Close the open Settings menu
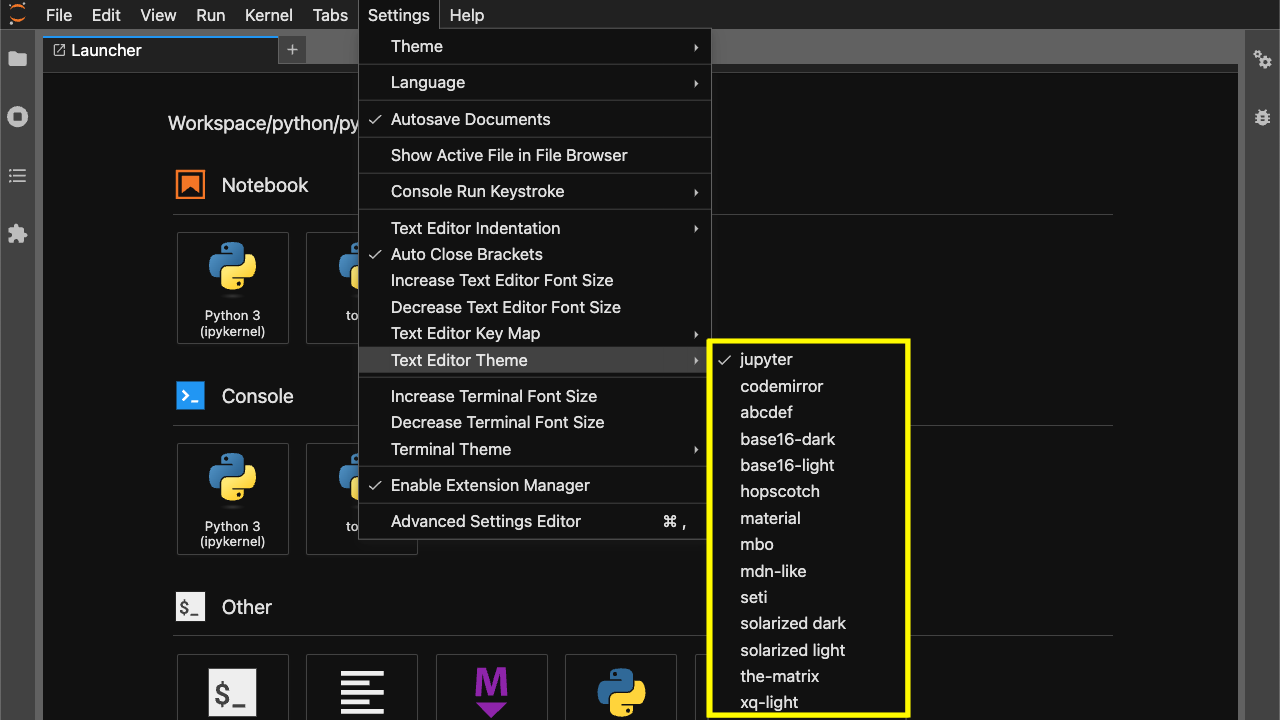The image size is (1280, 720). point(399,15)
